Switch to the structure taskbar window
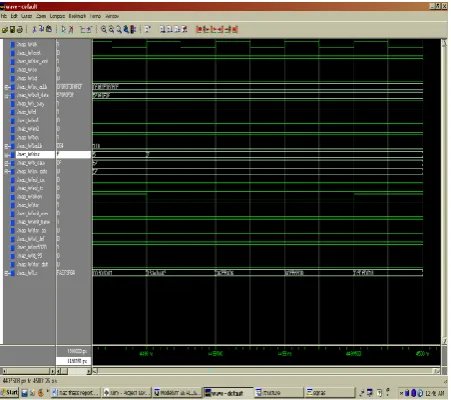 [279, 393]
